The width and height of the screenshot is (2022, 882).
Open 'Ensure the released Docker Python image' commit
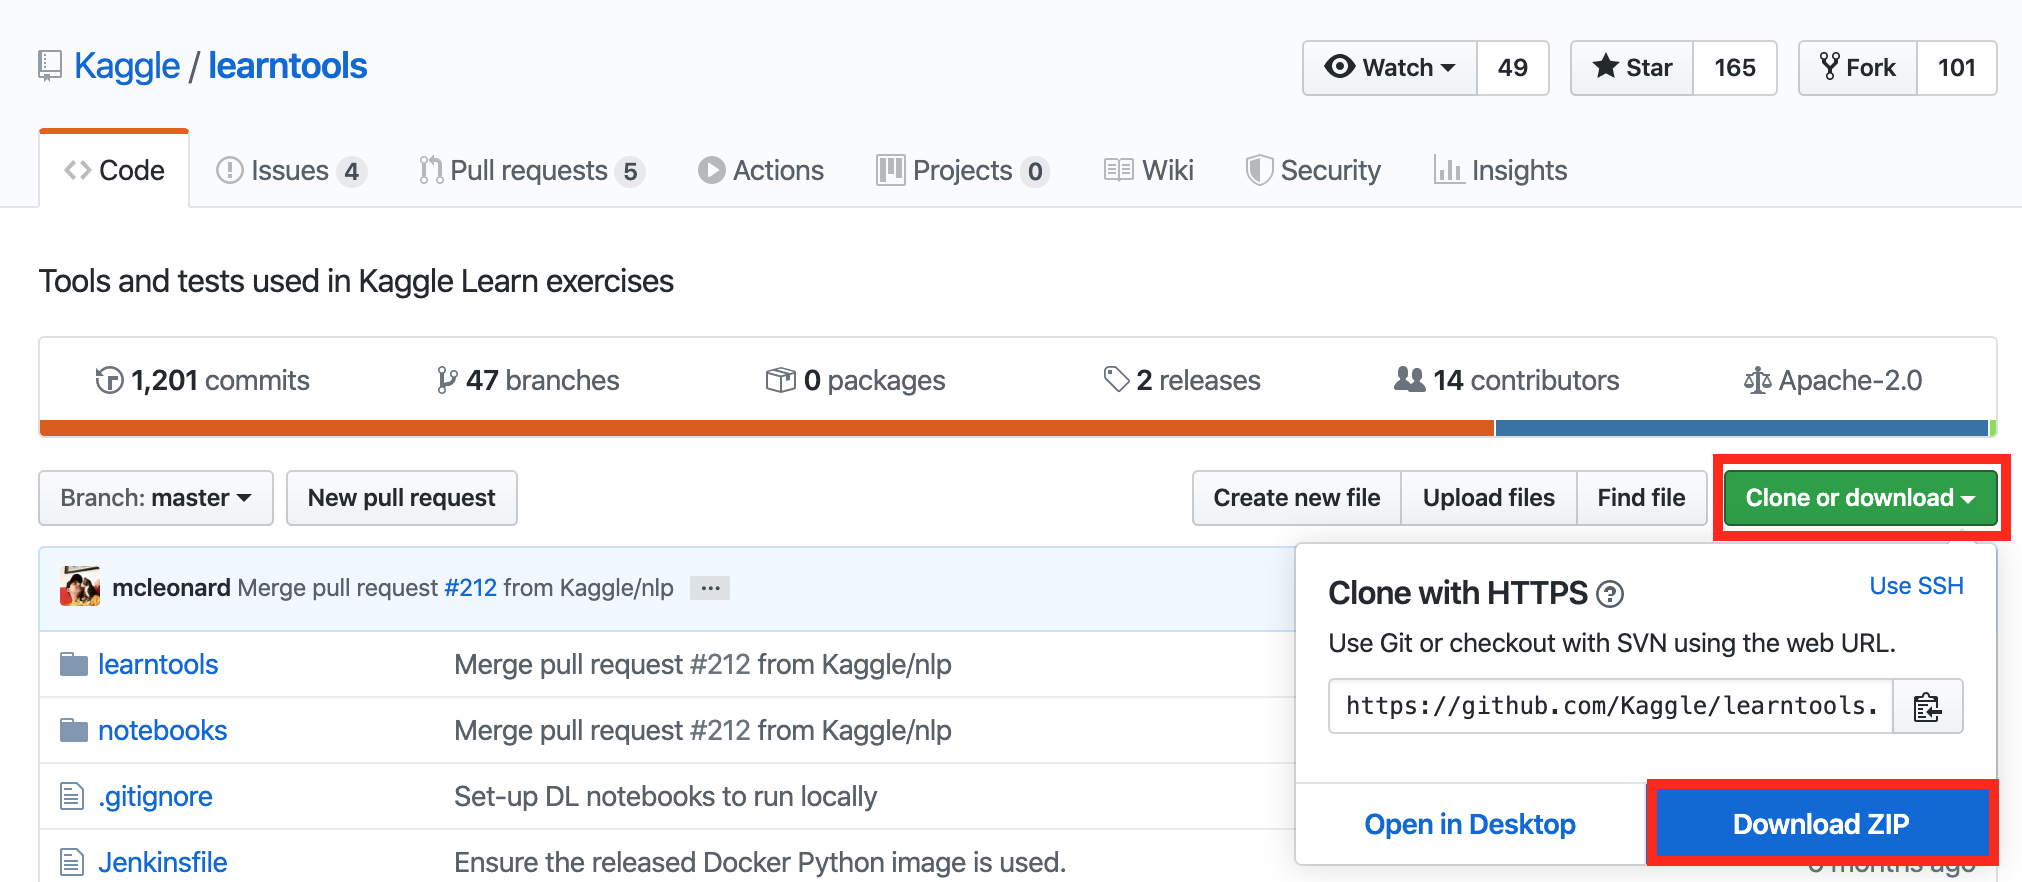(760, 862)
